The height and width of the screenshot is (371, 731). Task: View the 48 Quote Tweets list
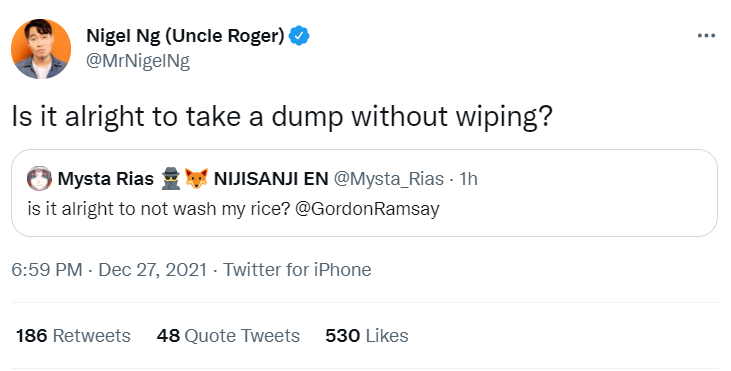[228, 336]
